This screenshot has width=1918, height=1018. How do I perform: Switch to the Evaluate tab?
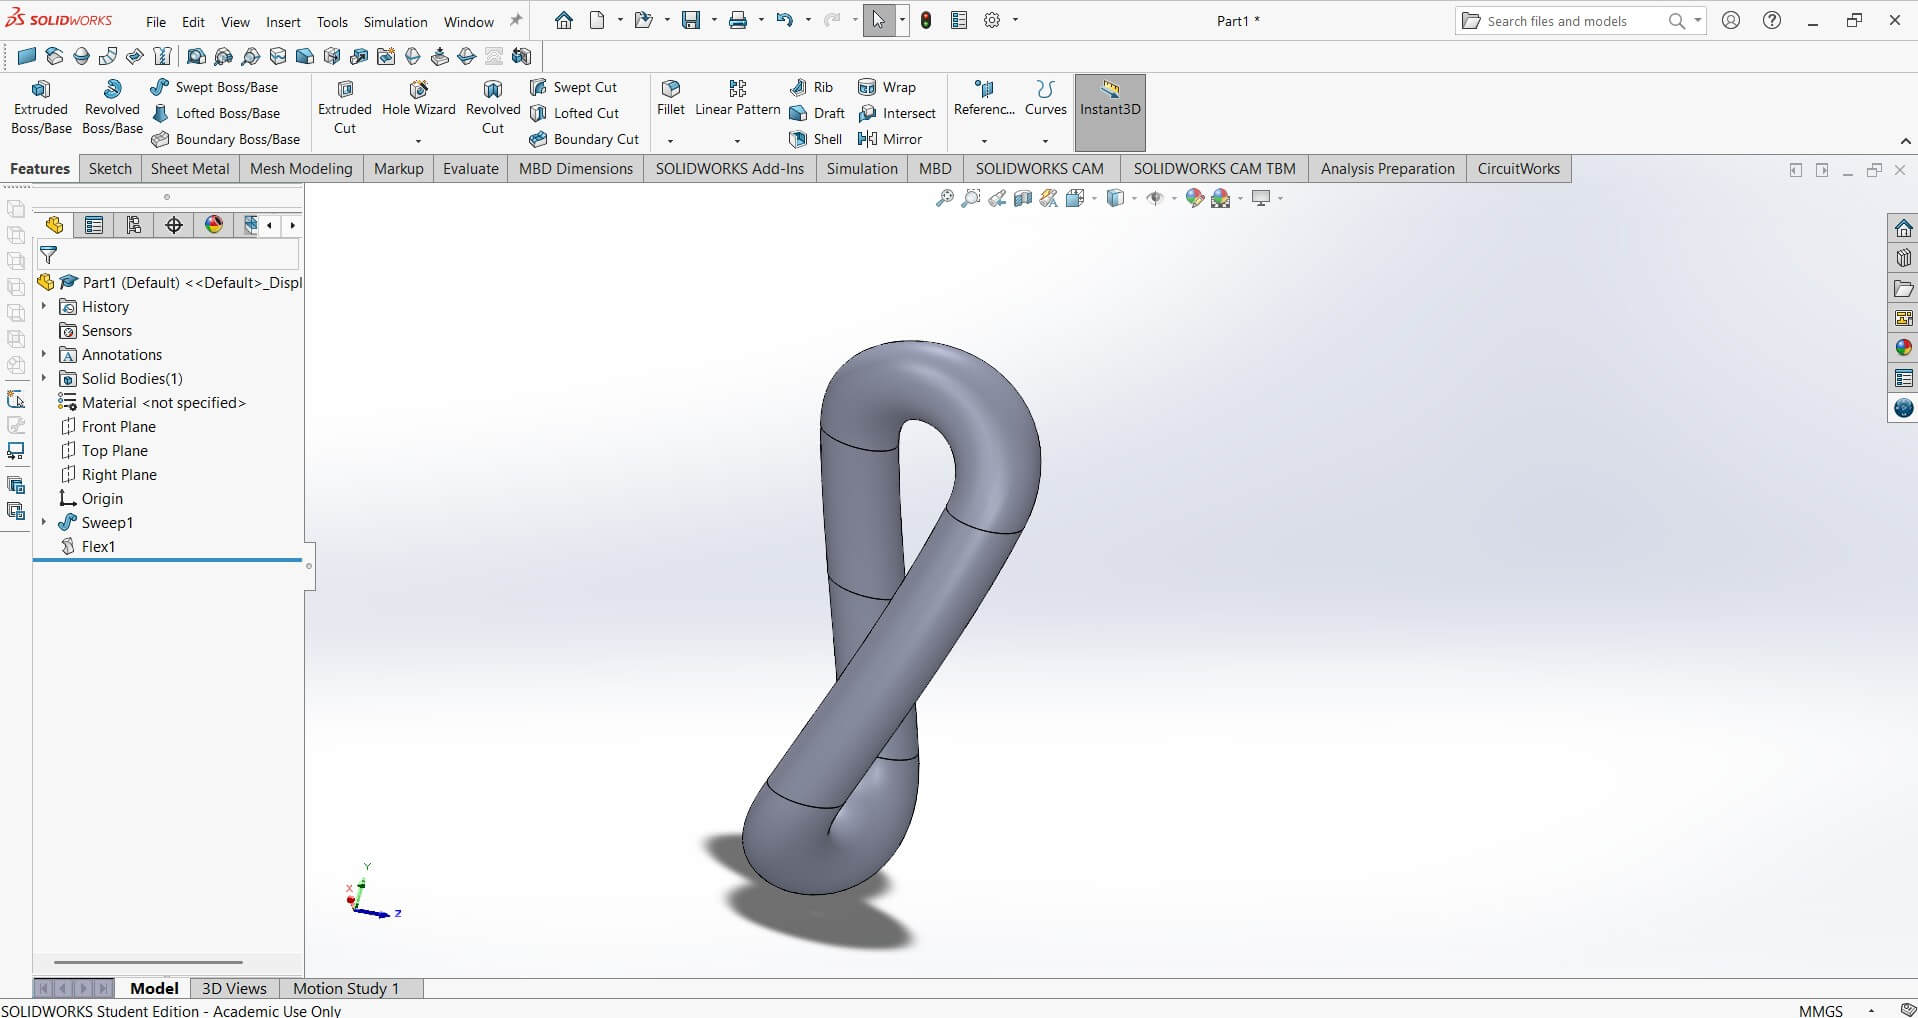[x=471, y=169]
